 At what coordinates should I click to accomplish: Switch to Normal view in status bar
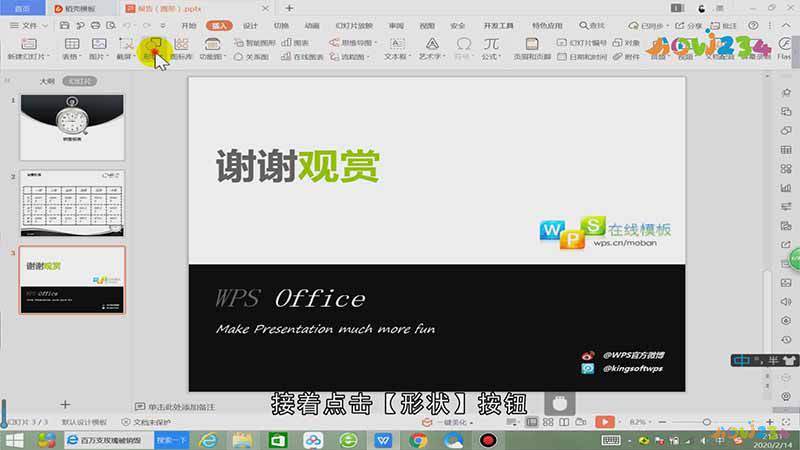(532, 422)
